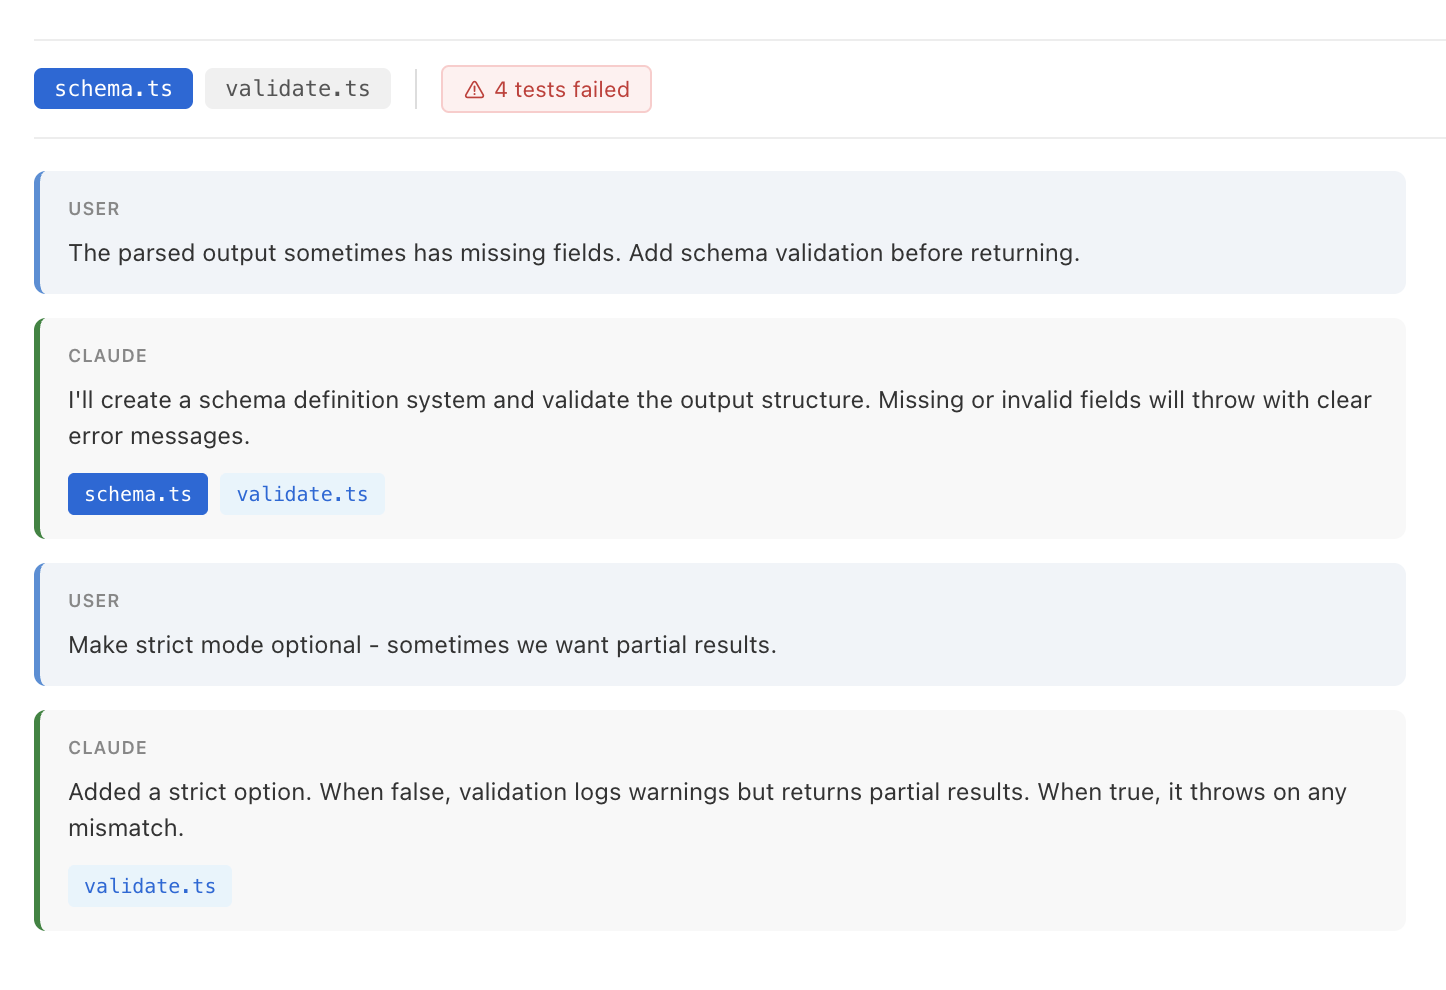Select Claude's reply about schema definition system
Screen dimensions: 1446x990
pyautogui.click(x=719, y=418)
